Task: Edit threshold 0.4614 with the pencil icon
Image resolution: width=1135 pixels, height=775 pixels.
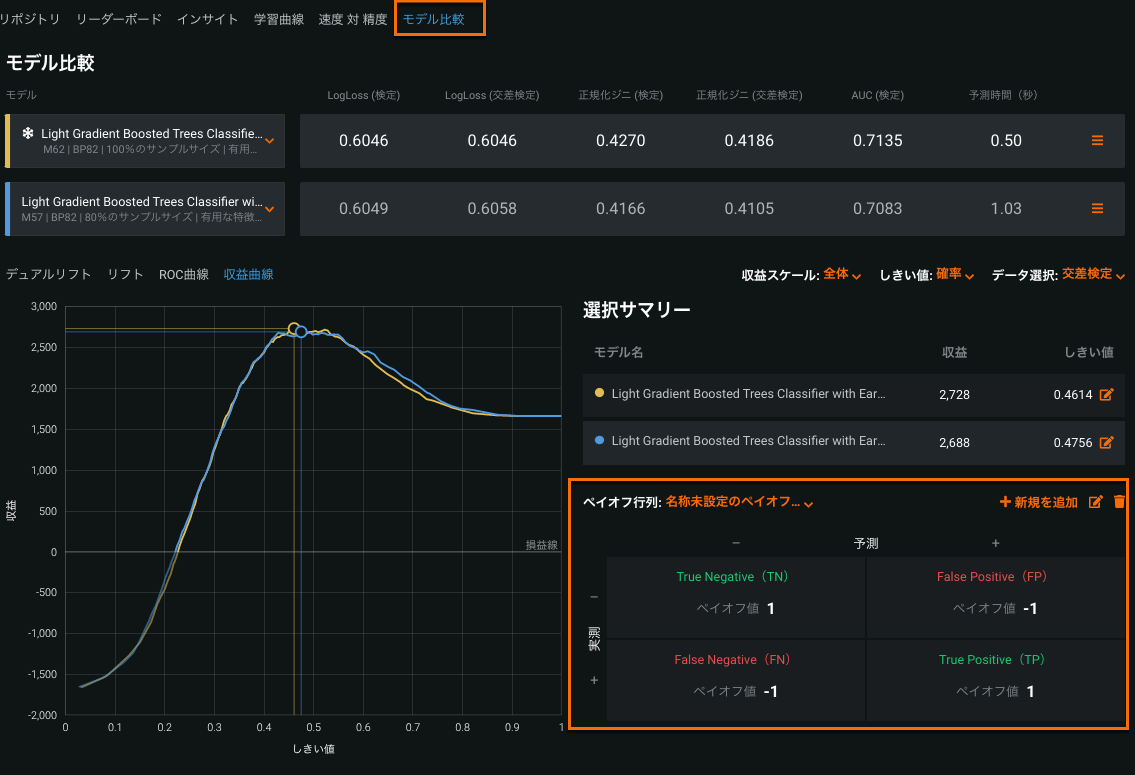Action: (1106, 395)
